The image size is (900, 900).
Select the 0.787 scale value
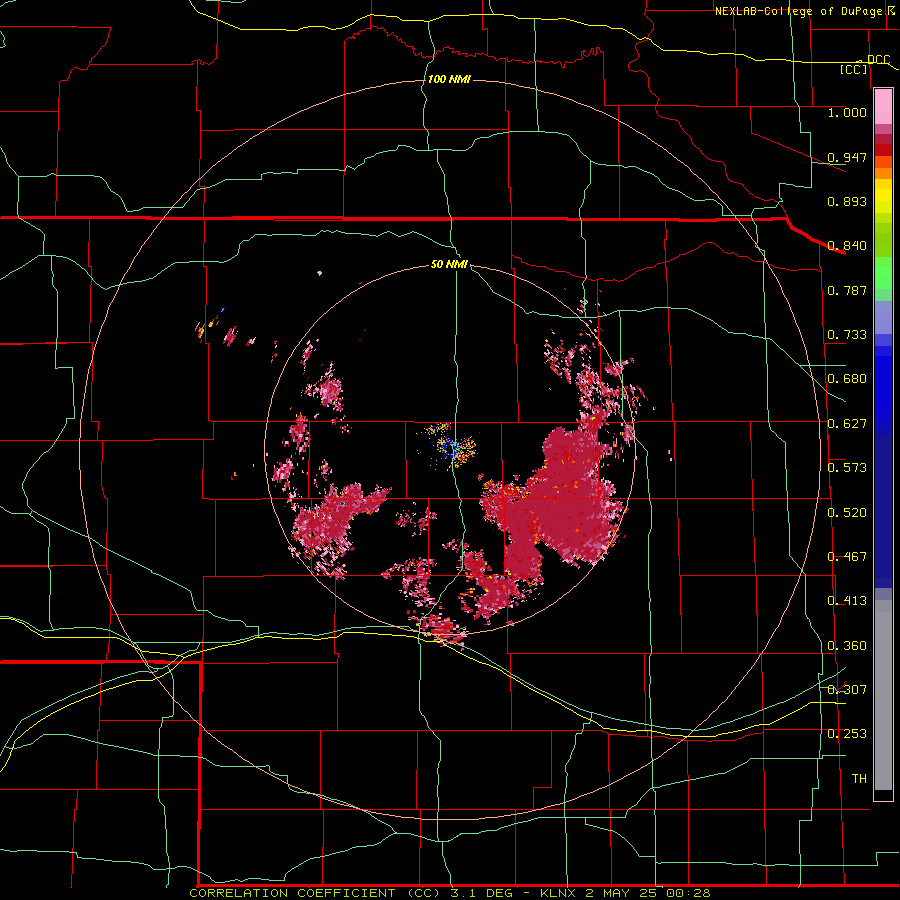pyautogui.click(x=847, y=290)
